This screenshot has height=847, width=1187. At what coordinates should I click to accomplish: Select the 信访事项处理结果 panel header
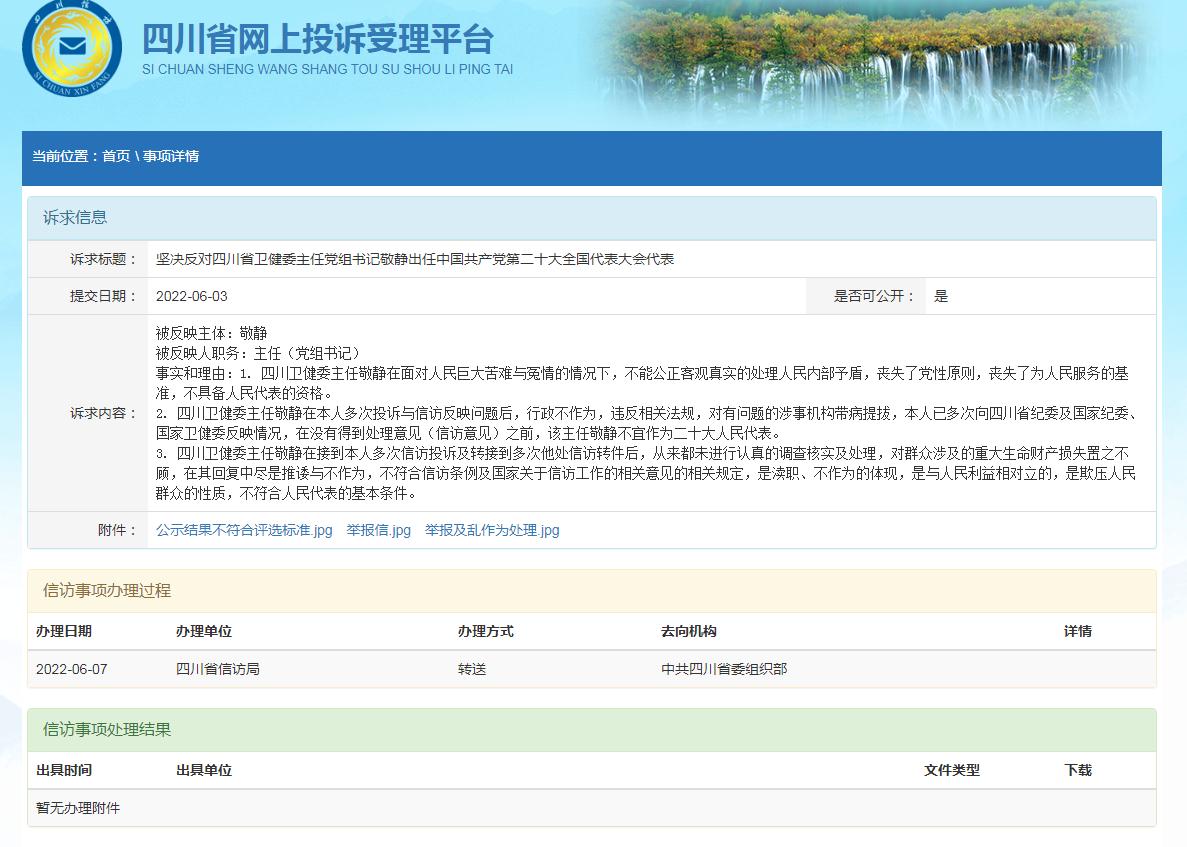click(592, 730)
